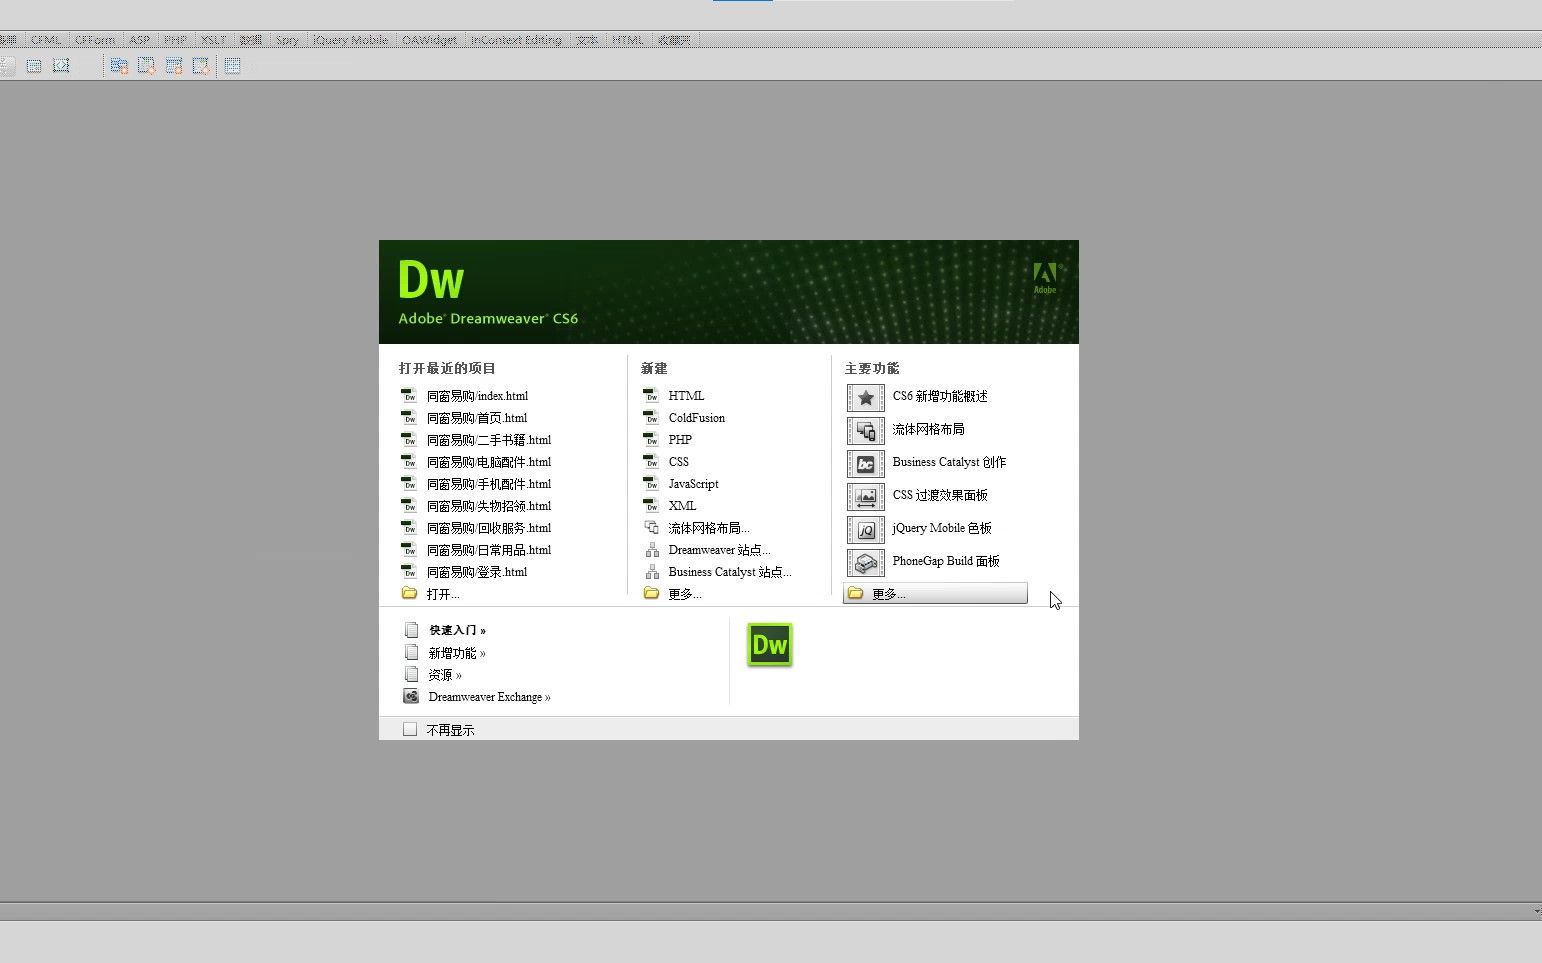Create a new ColdFusion document
The height and width of the screenshot is (963, 1542).
pos(697,418)
